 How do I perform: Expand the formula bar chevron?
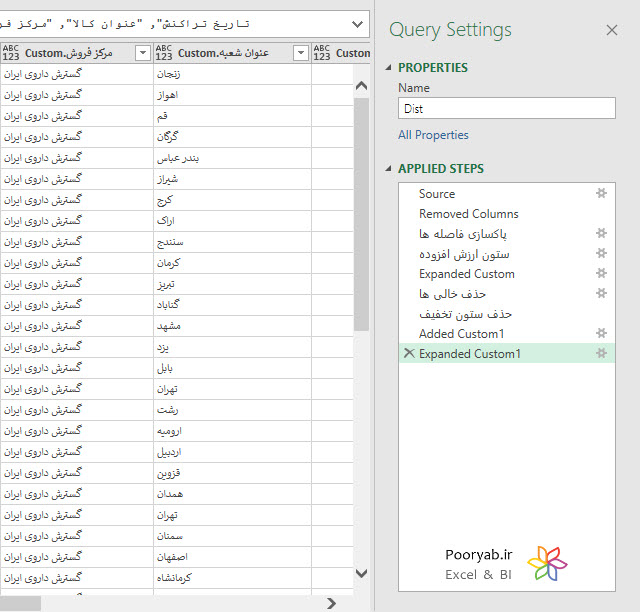357,24
